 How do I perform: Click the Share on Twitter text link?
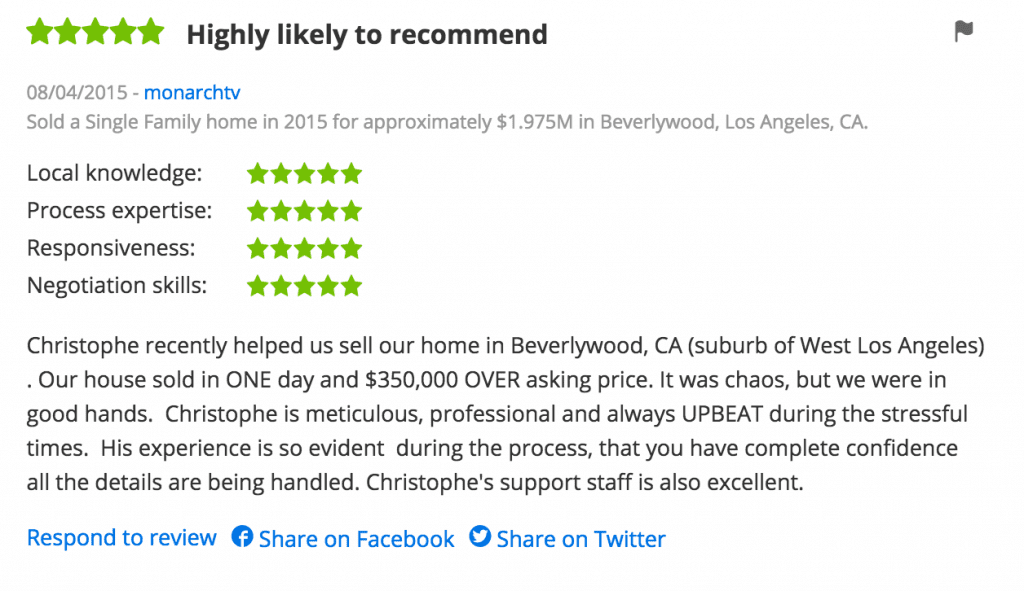(581, 539)
